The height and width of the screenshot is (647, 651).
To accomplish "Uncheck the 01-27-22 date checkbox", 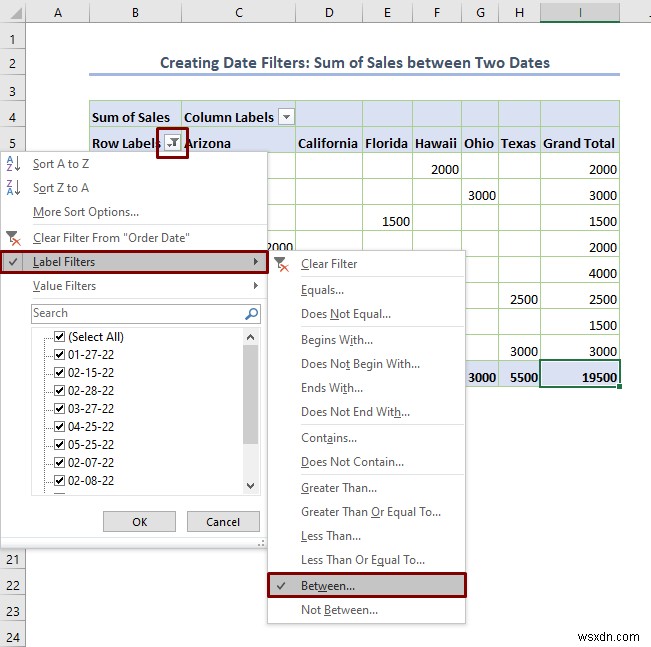I will click(59, 354).
